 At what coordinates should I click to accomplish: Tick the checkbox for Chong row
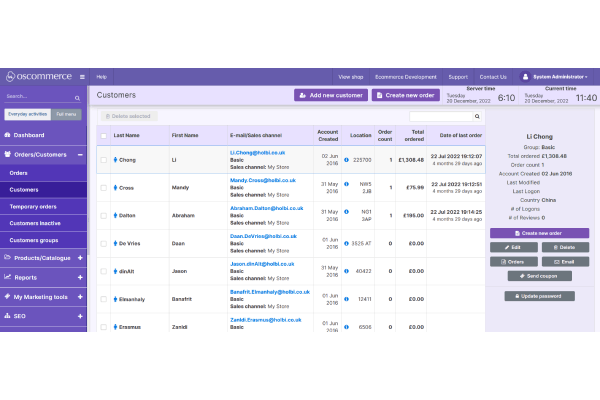(x=104, y=160)
